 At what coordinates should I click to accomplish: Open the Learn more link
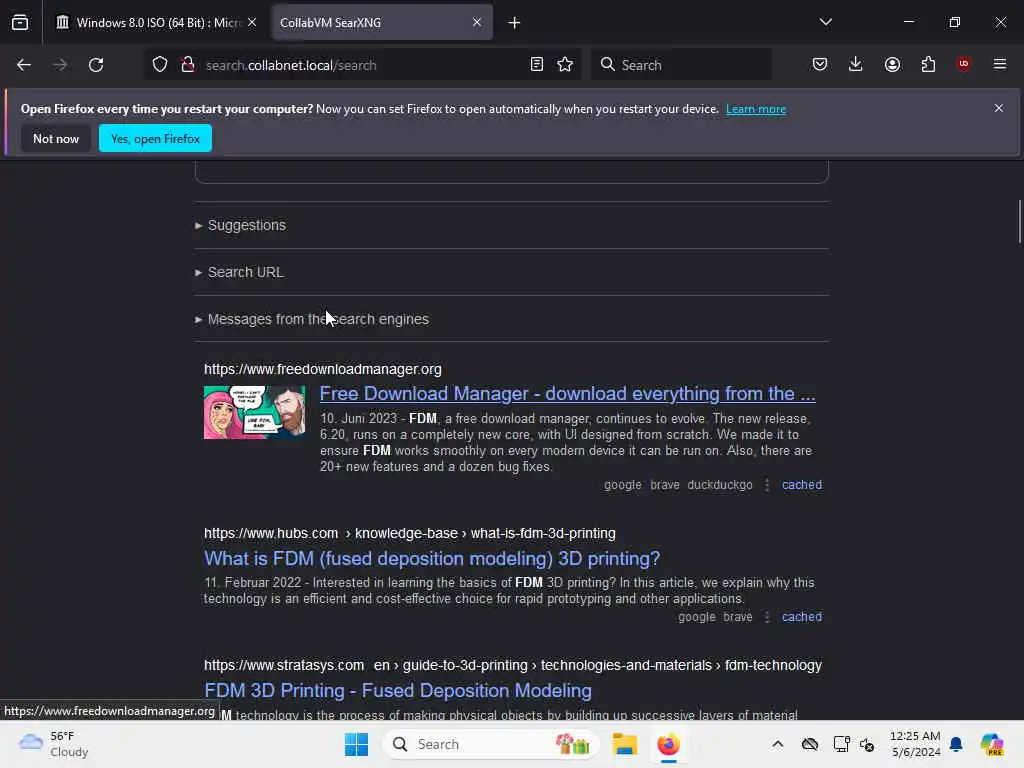point(756,109)
